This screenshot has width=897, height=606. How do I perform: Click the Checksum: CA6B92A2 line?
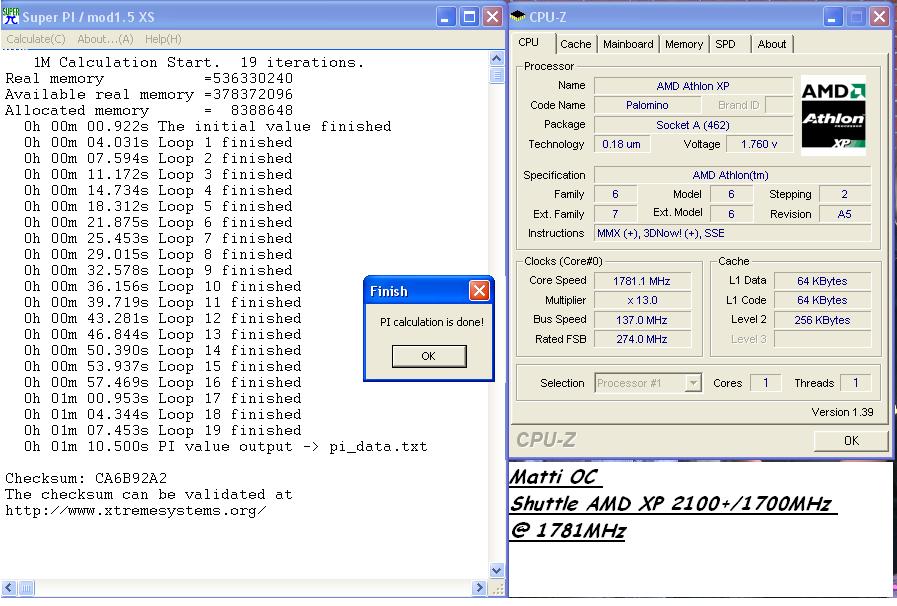pyautogui.click(x=86, y=478)
